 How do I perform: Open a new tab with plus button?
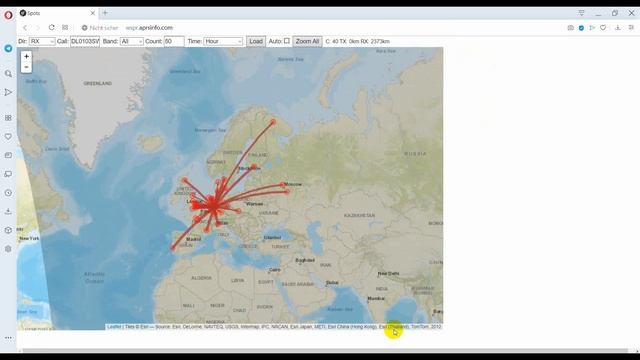point(105,13)
